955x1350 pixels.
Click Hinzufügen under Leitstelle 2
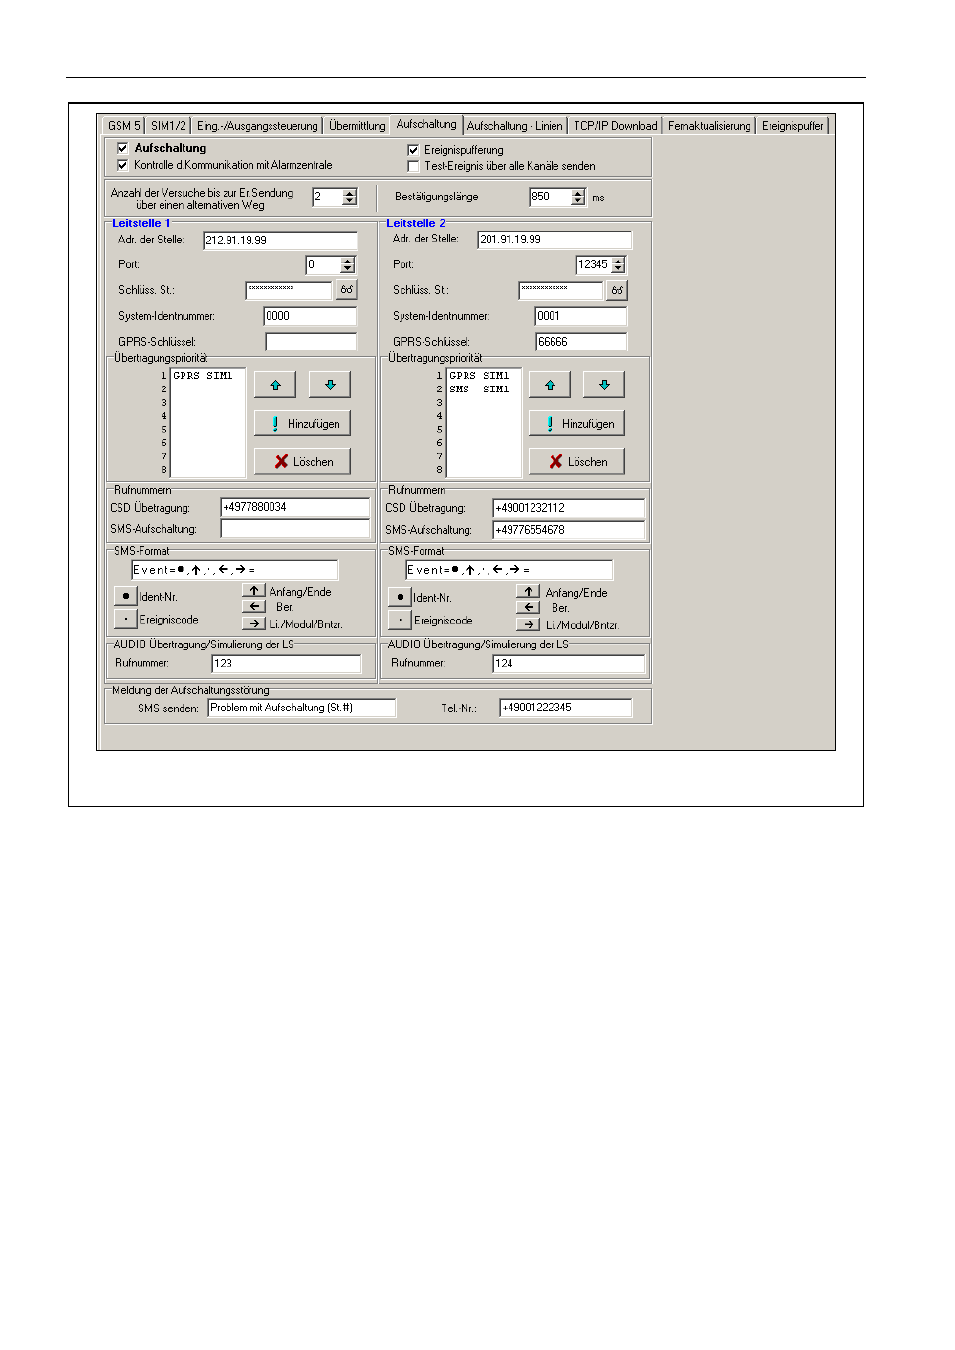[577, 424]
